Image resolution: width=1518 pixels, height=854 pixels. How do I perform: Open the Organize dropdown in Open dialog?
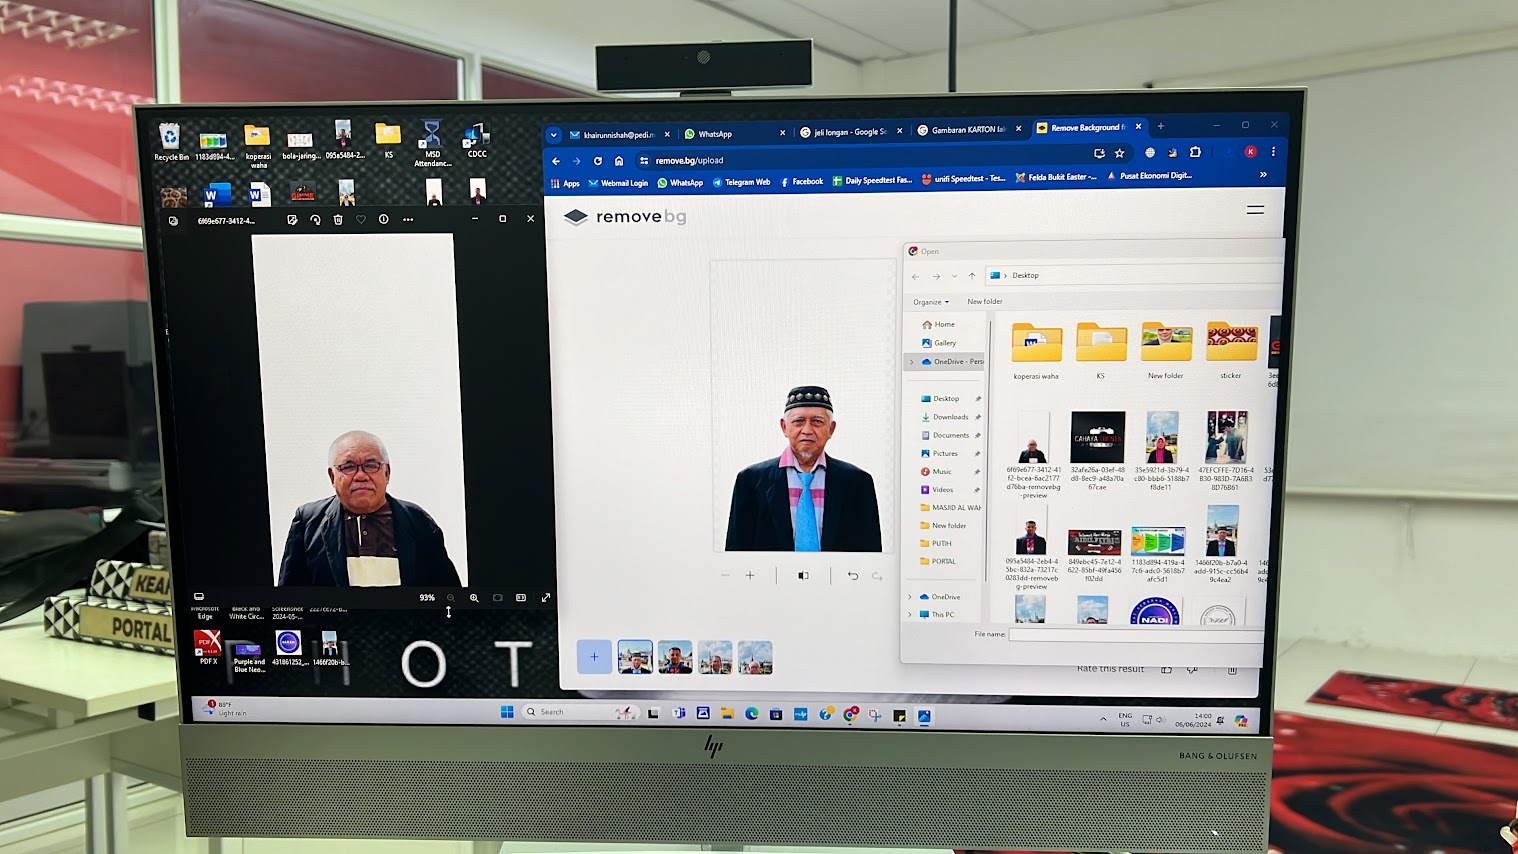931,302
